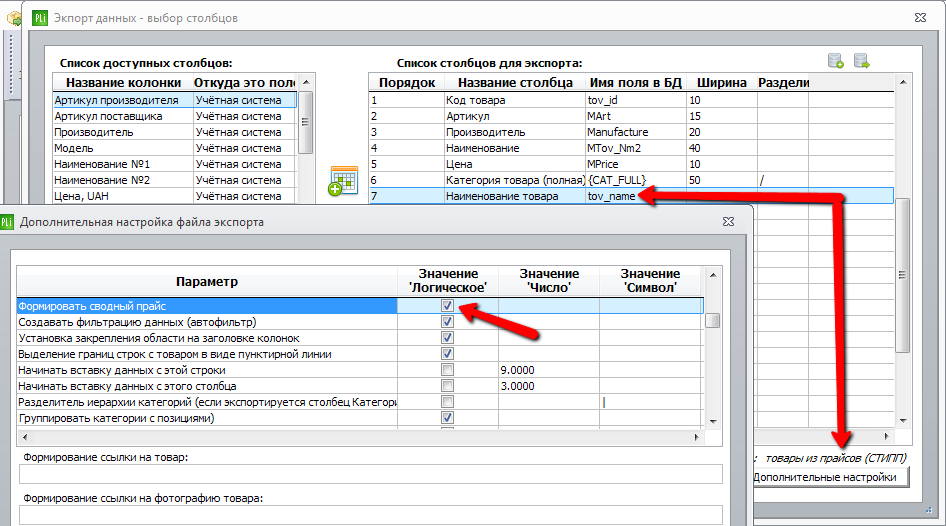Select Наименование №1 row
The image size is (946, 526).
tap(175, 164)
